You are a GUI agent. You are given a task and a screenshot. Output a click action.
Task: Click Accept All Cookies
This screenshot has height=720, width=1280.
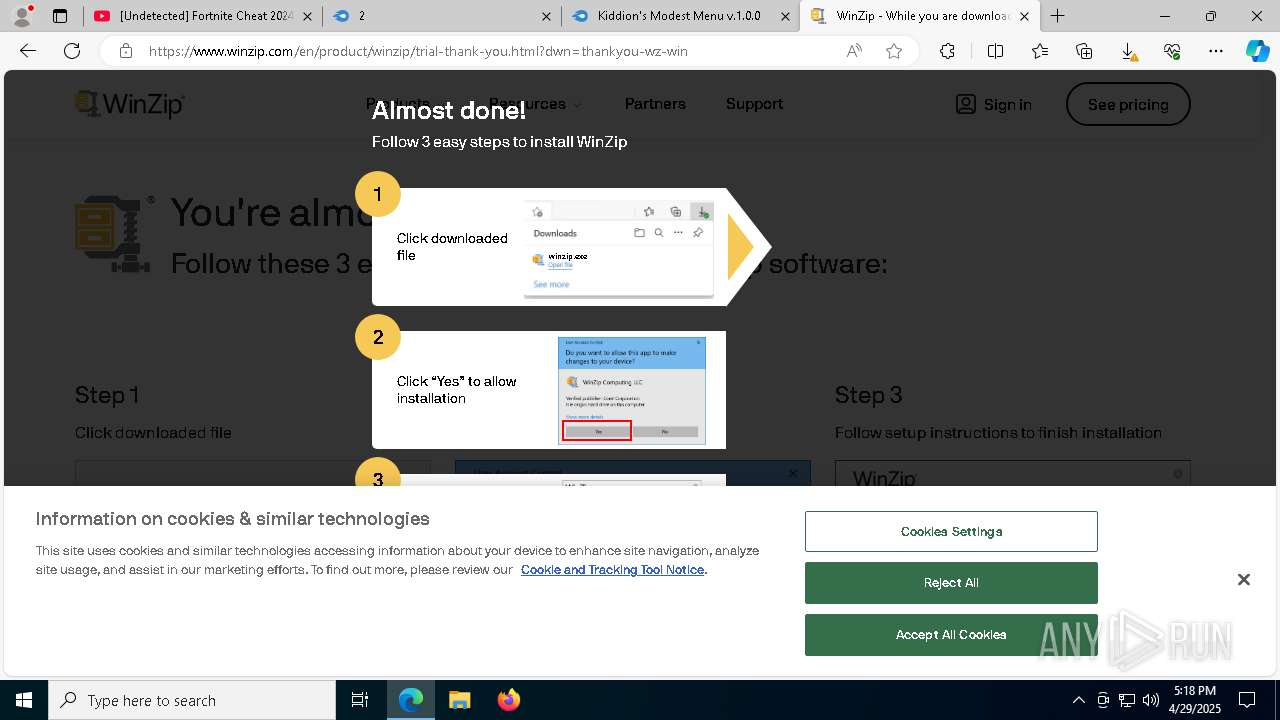click(x=951, y=635)
